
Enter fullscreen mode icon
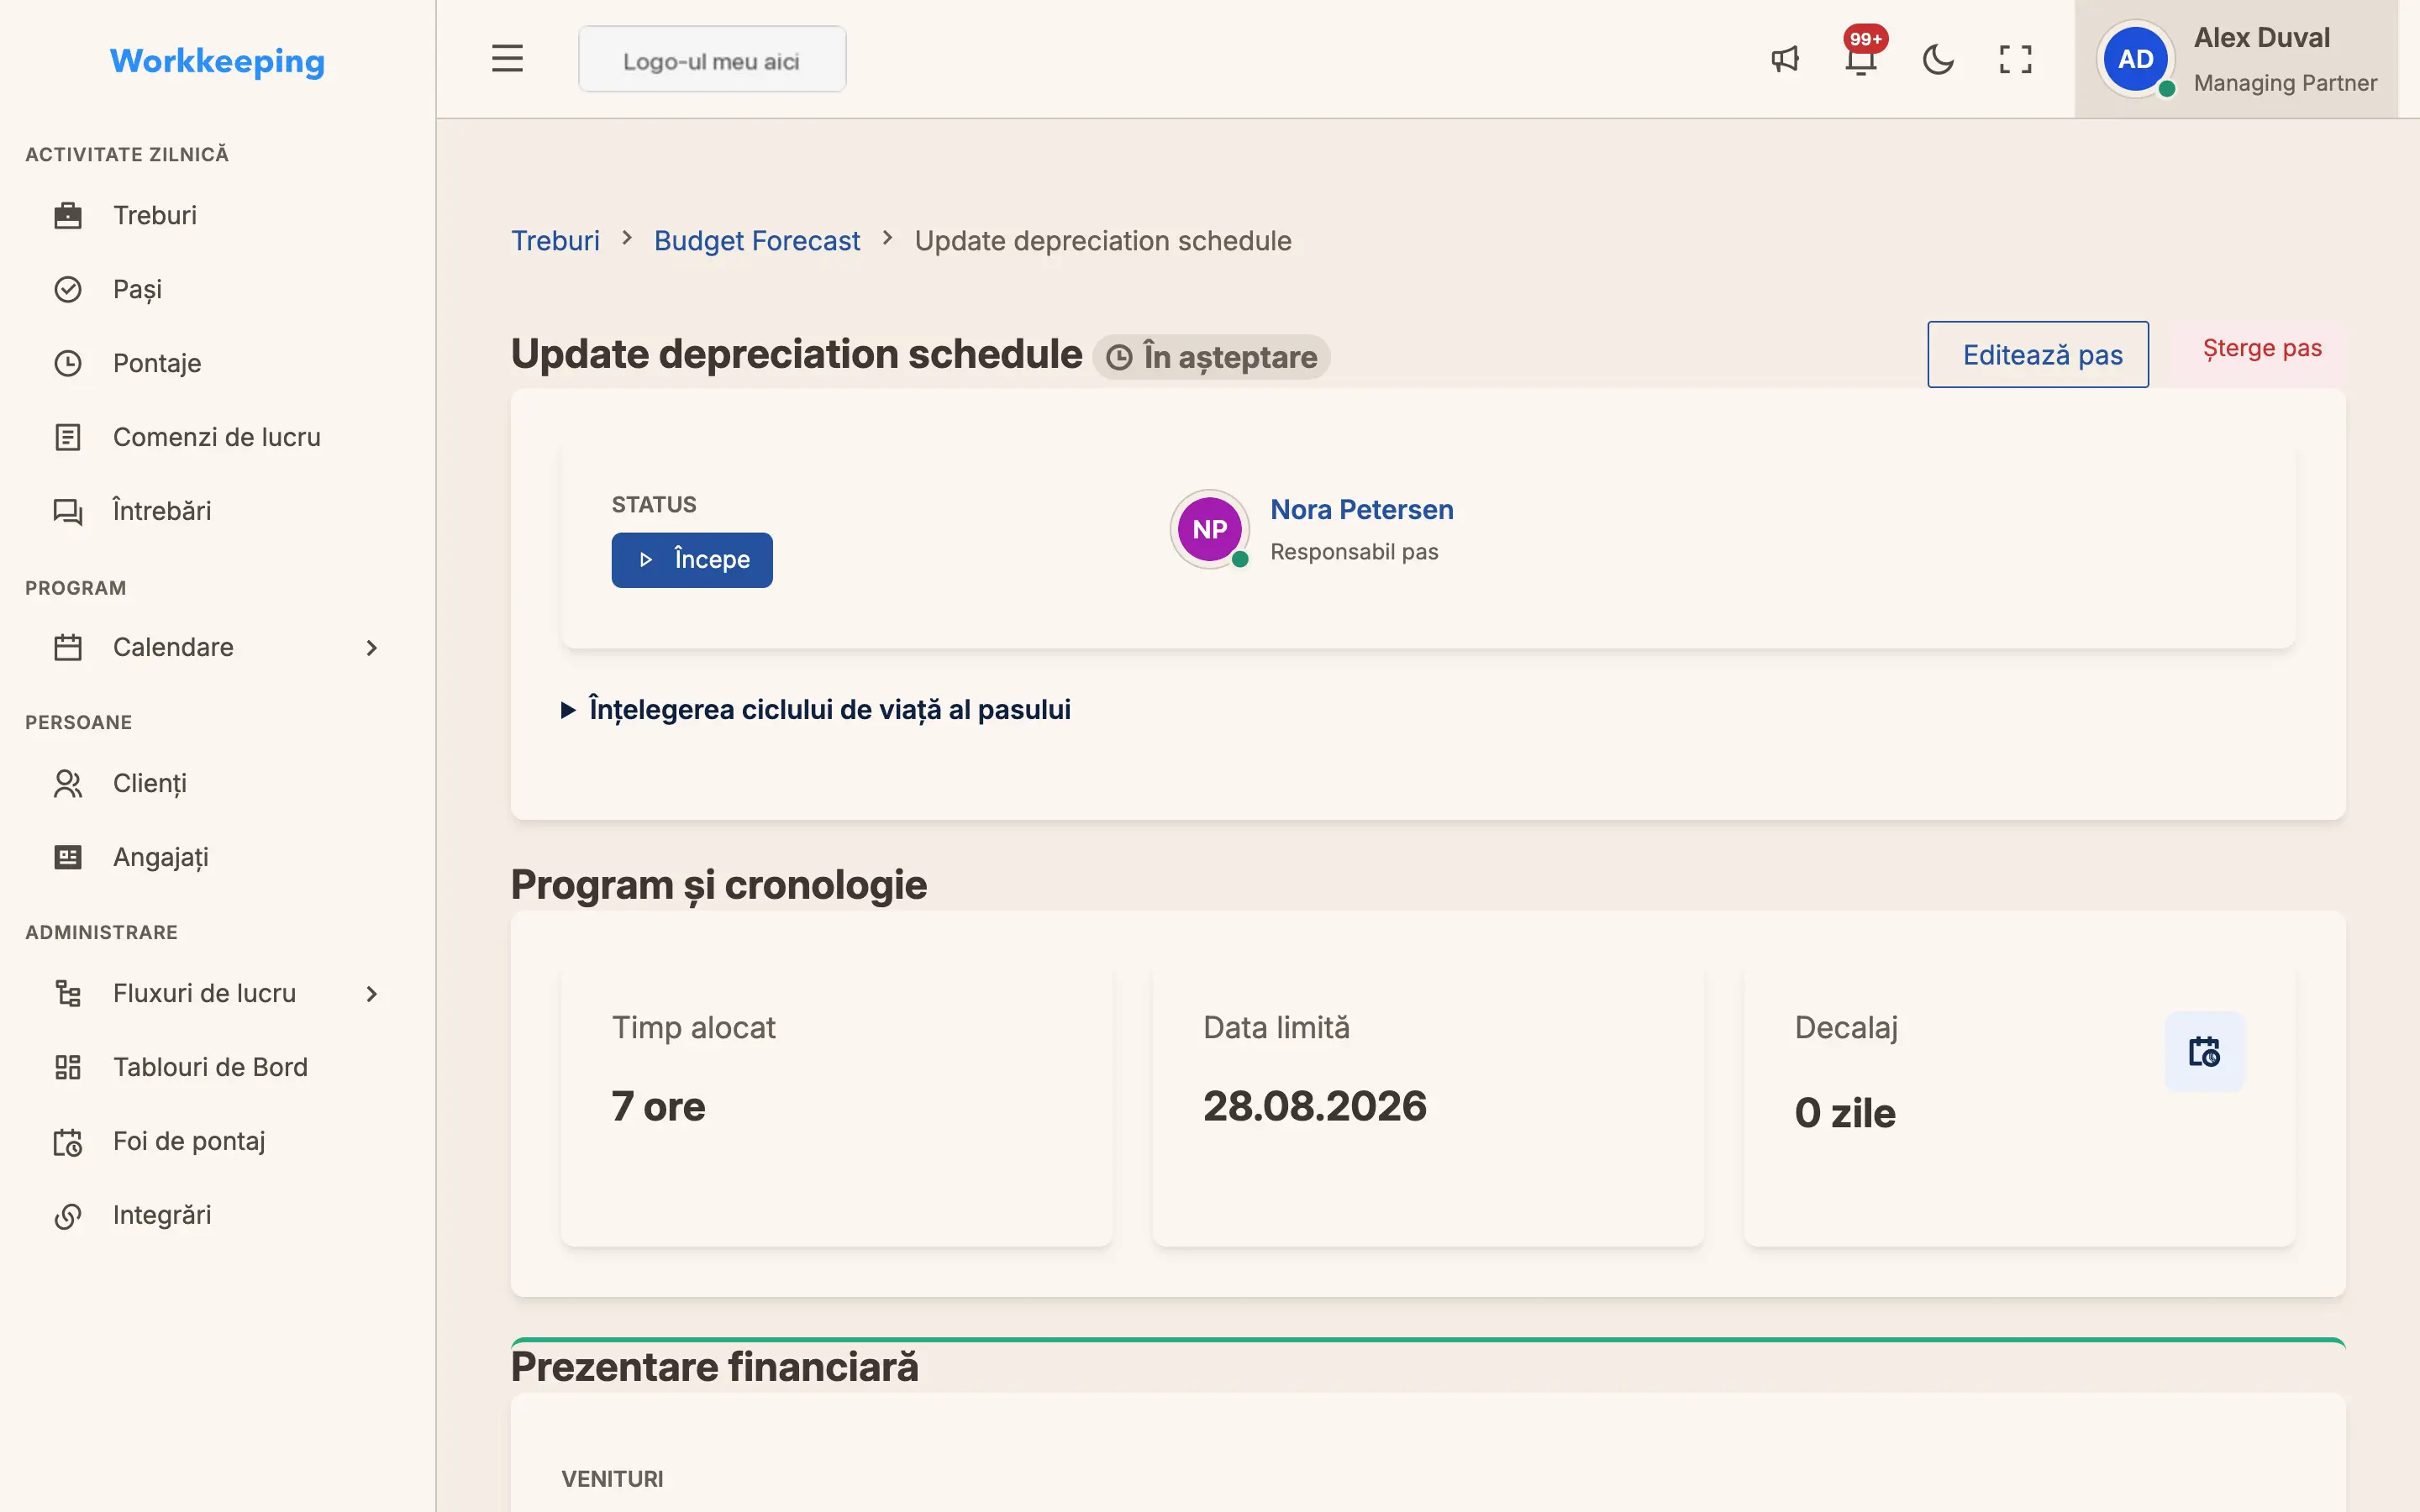pos(2015,59)
